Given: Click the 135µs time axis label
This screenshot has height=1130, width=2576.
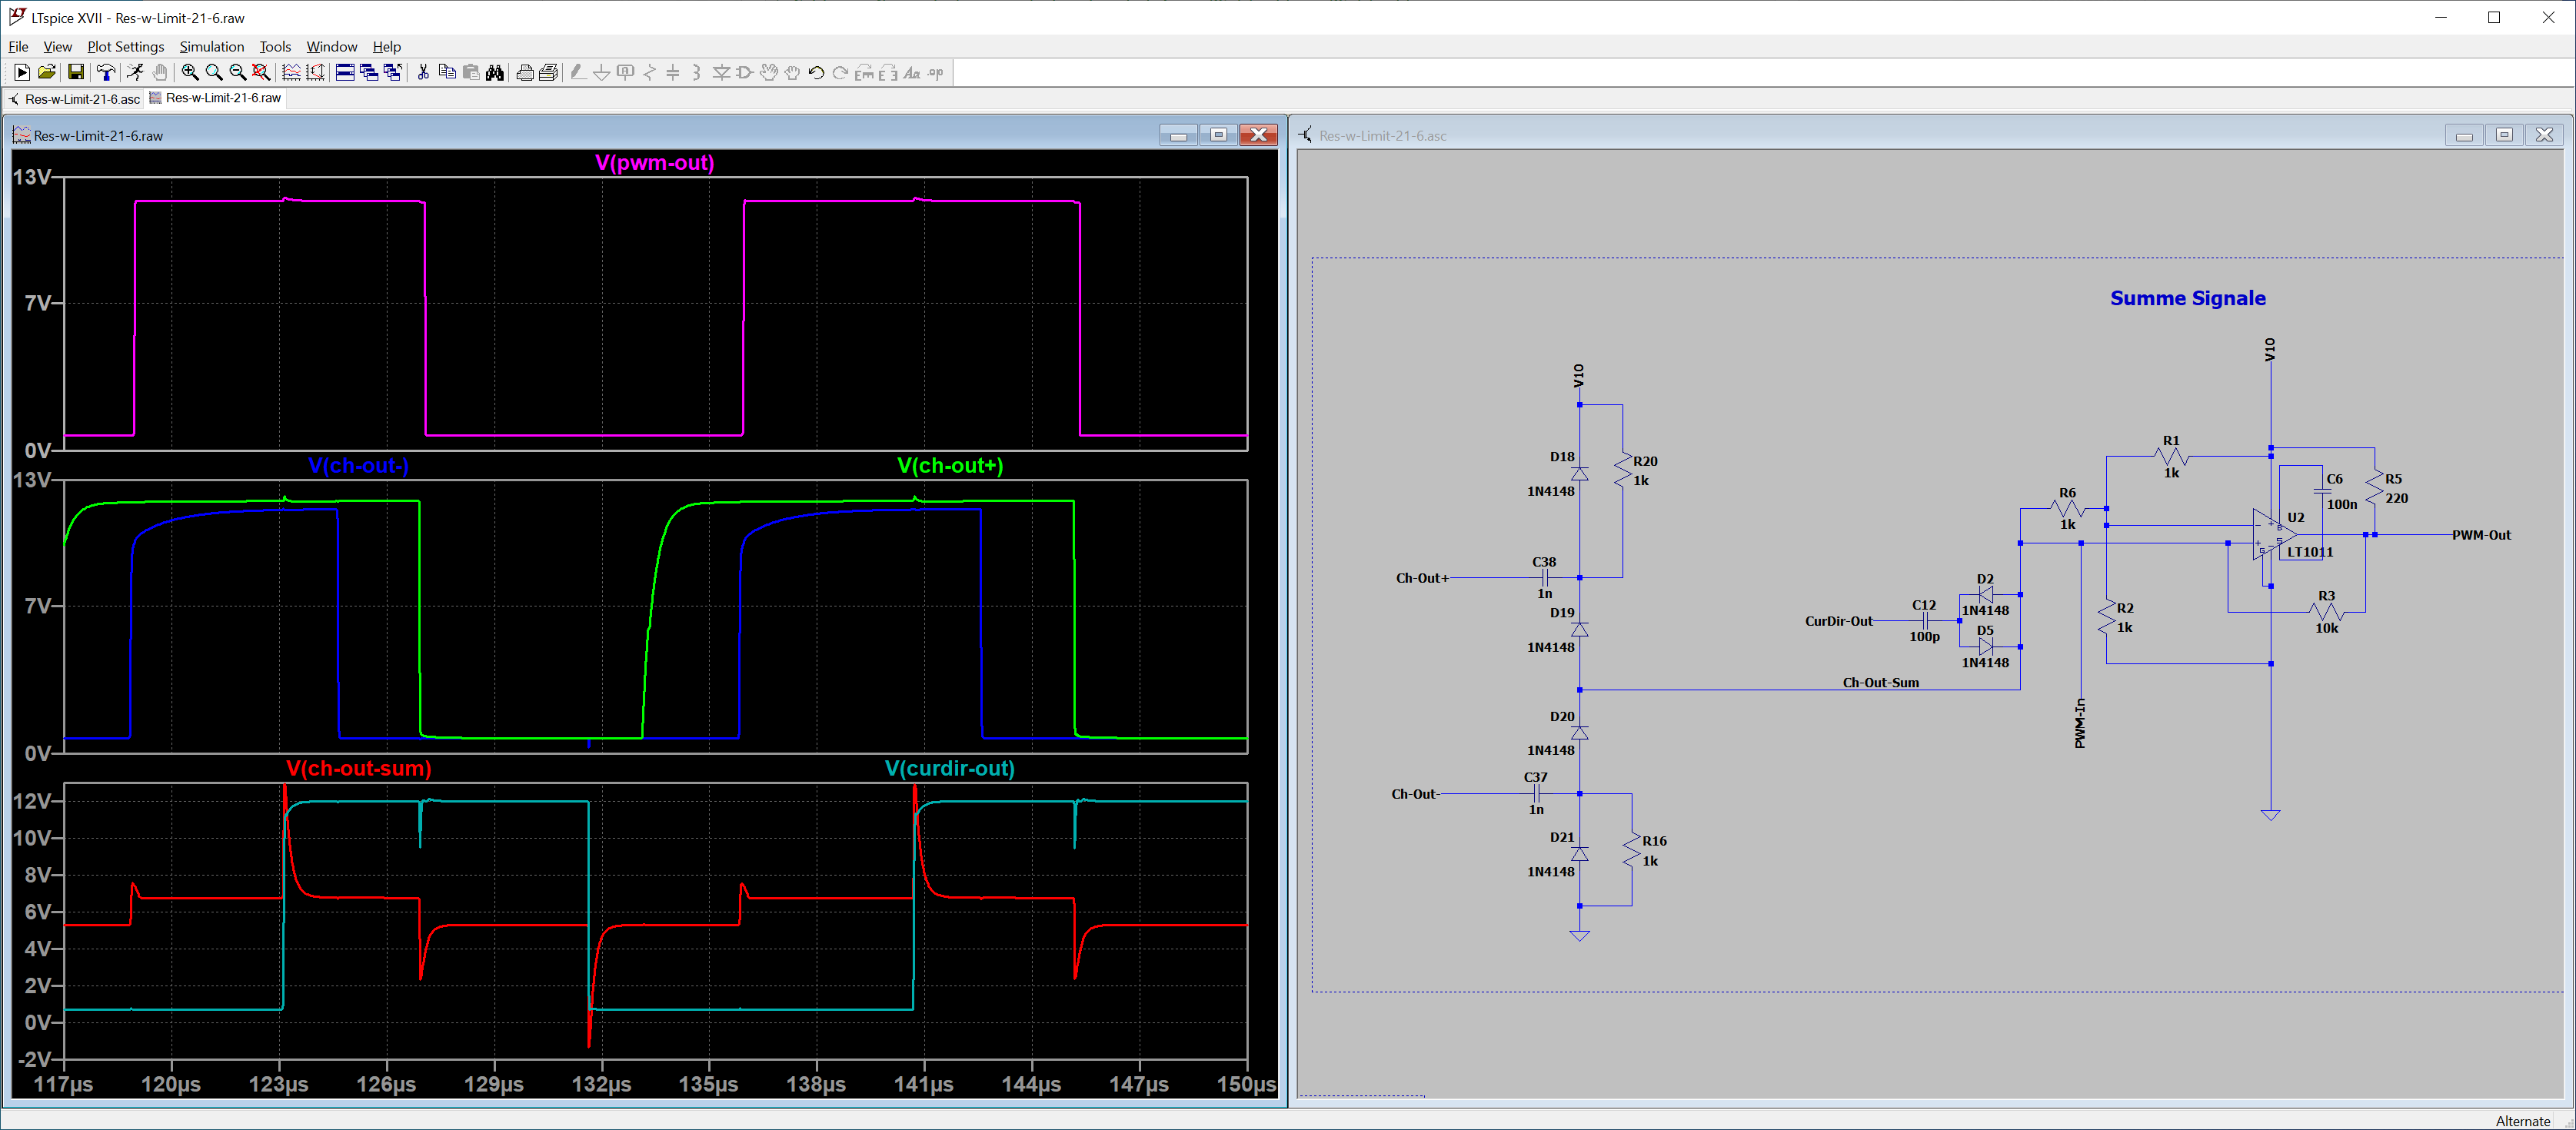Looking at the screenshot, I should [x=709, y=1084].
